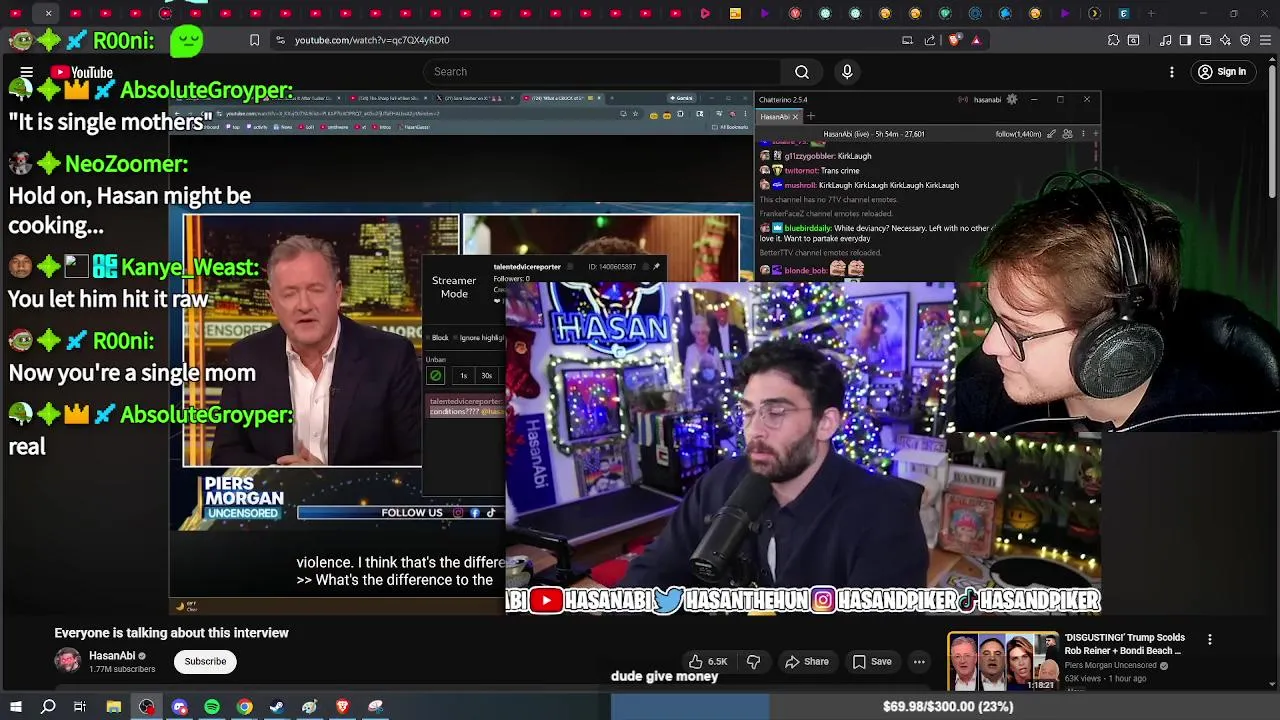Open a new browser tab
This screenshot has width=1280, height=720.
[1151, 14]
